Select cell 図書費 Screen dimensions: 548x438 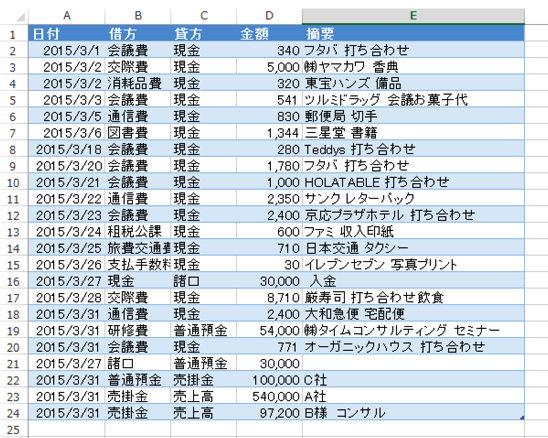pos(138,133)
